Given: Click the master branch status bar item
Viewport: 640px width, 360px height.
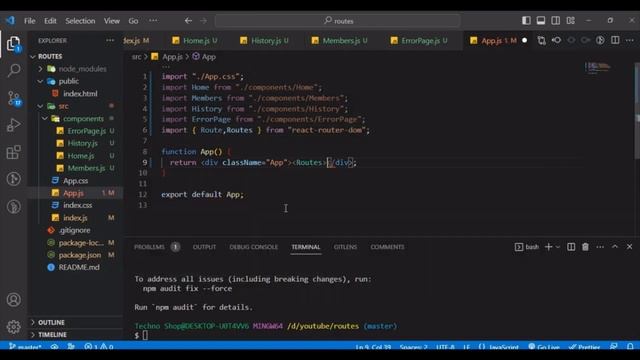Looking at the screenshot, I should [x=25, y=347].
